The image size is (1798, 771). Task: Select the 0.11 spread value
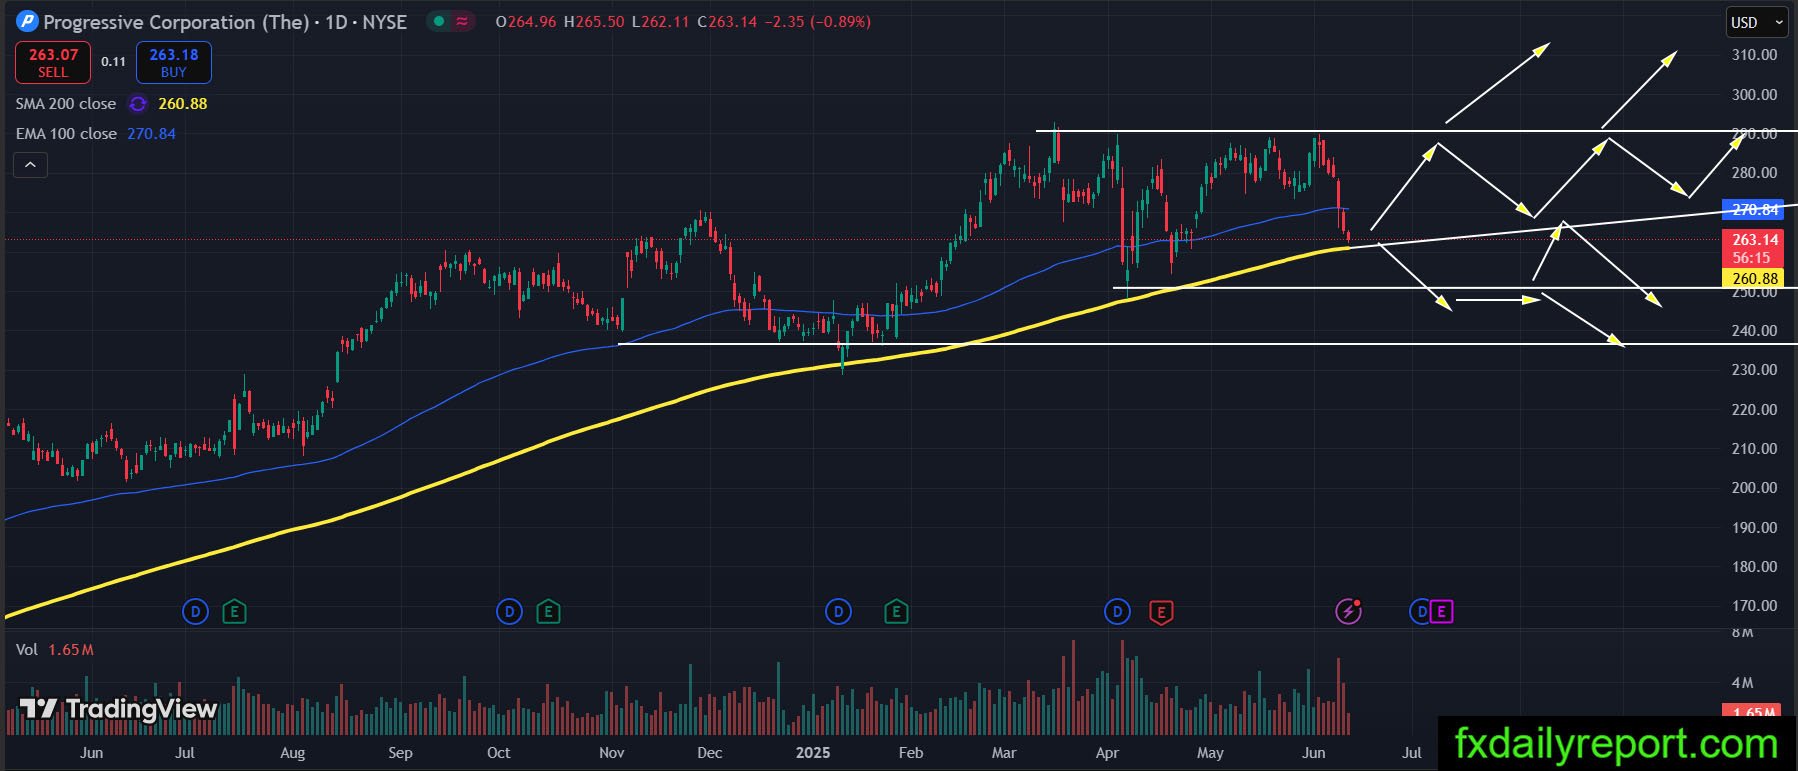click(113, 62)
